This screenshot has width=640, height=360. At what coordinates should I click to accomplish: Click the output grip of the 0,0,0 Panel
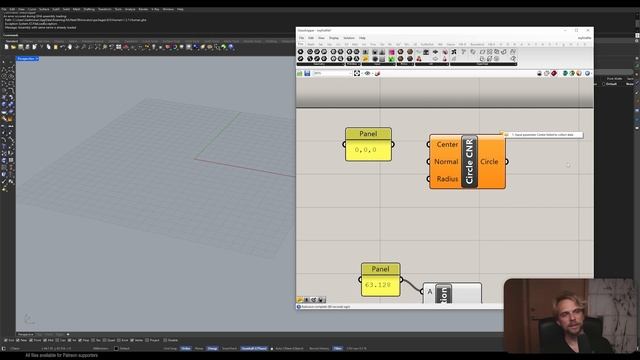coord(393,144)
